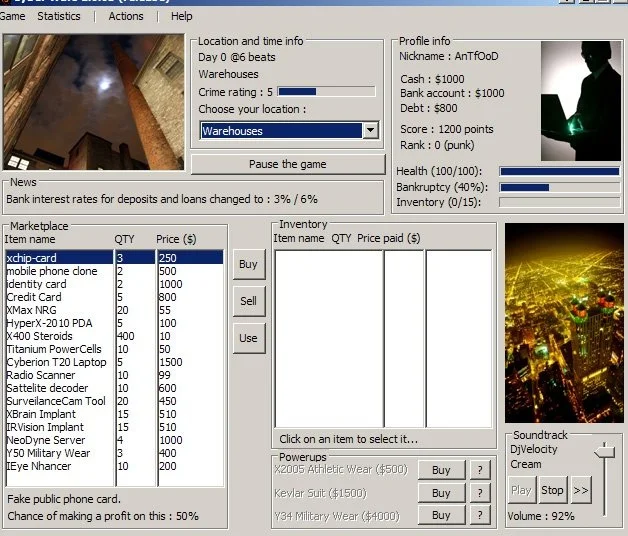
Task: Select Cyberion T20 Laptop in the marketplace
Action: (55, 362)
